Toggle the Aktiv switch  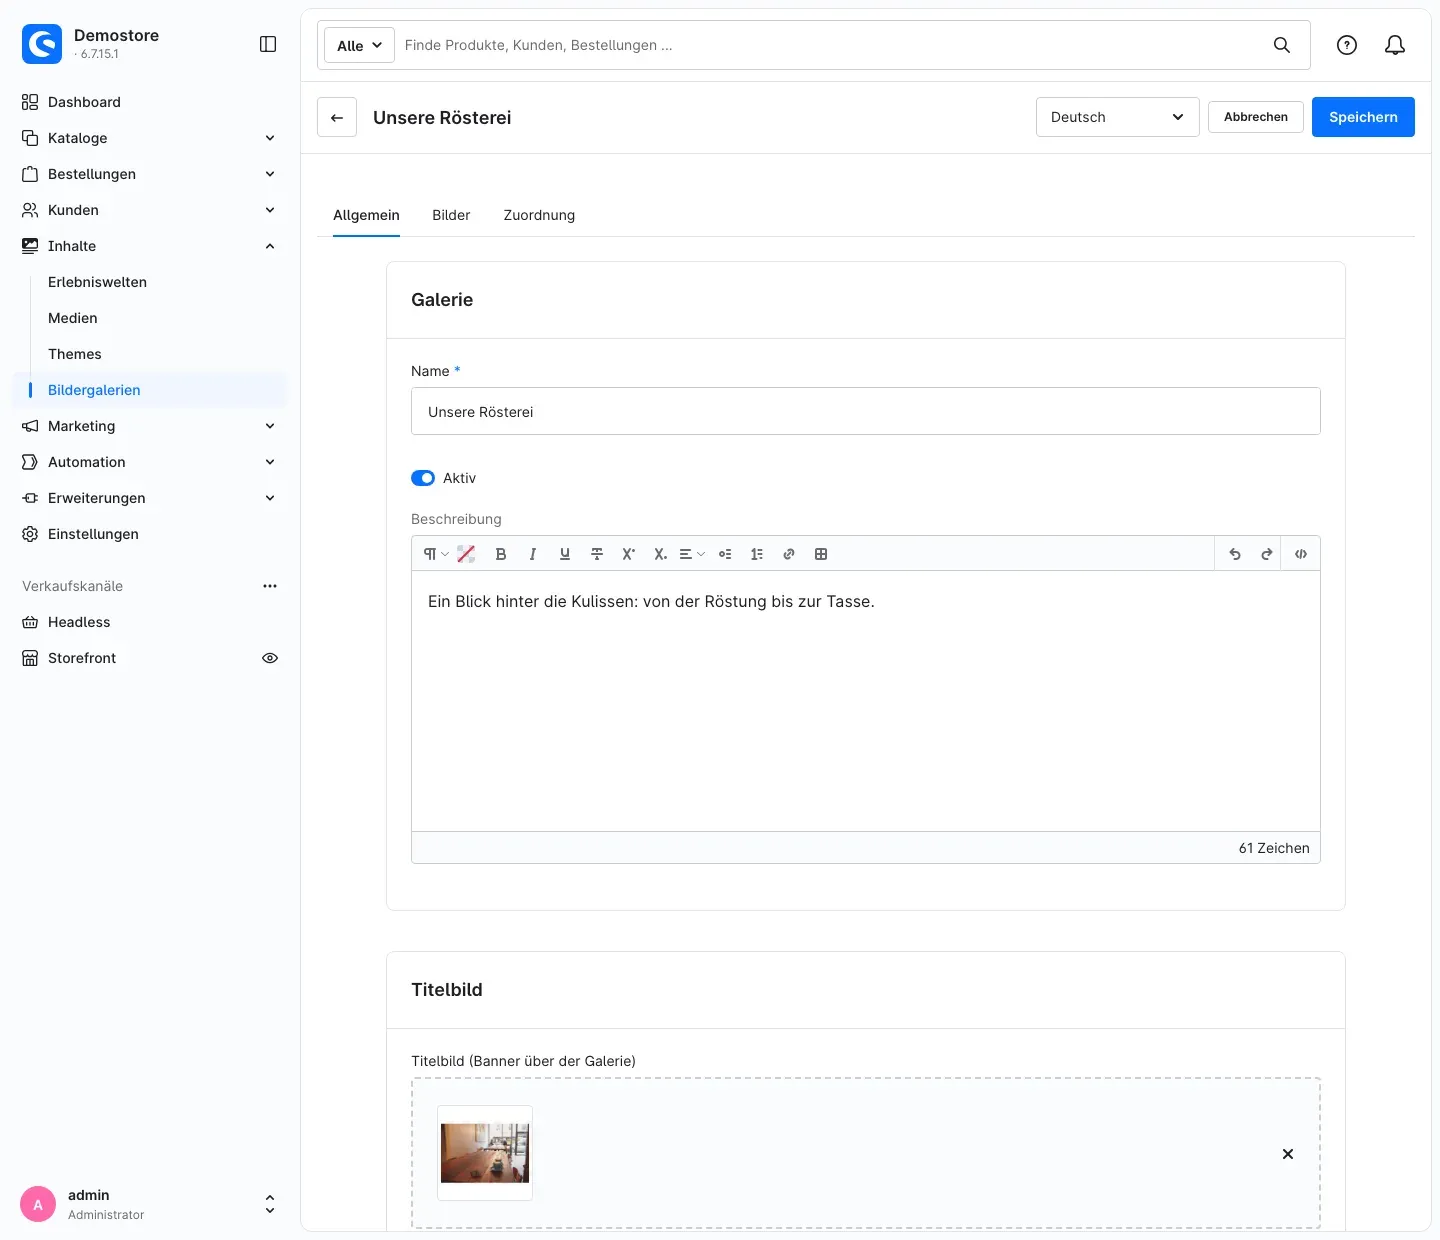[x=423, y=478]
